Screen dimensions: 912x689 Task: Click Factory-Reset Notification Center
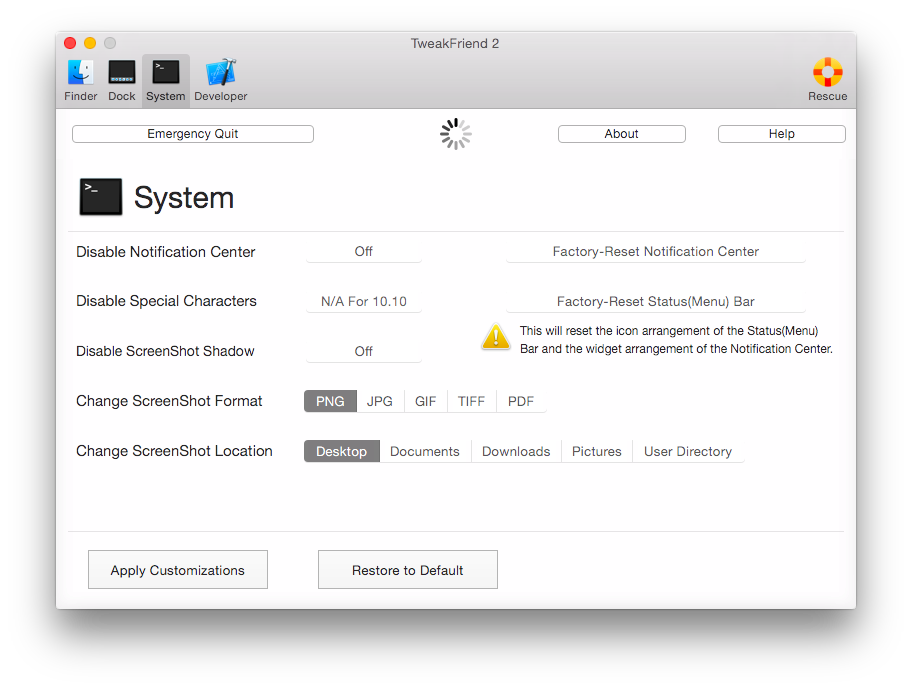(656, 251)
